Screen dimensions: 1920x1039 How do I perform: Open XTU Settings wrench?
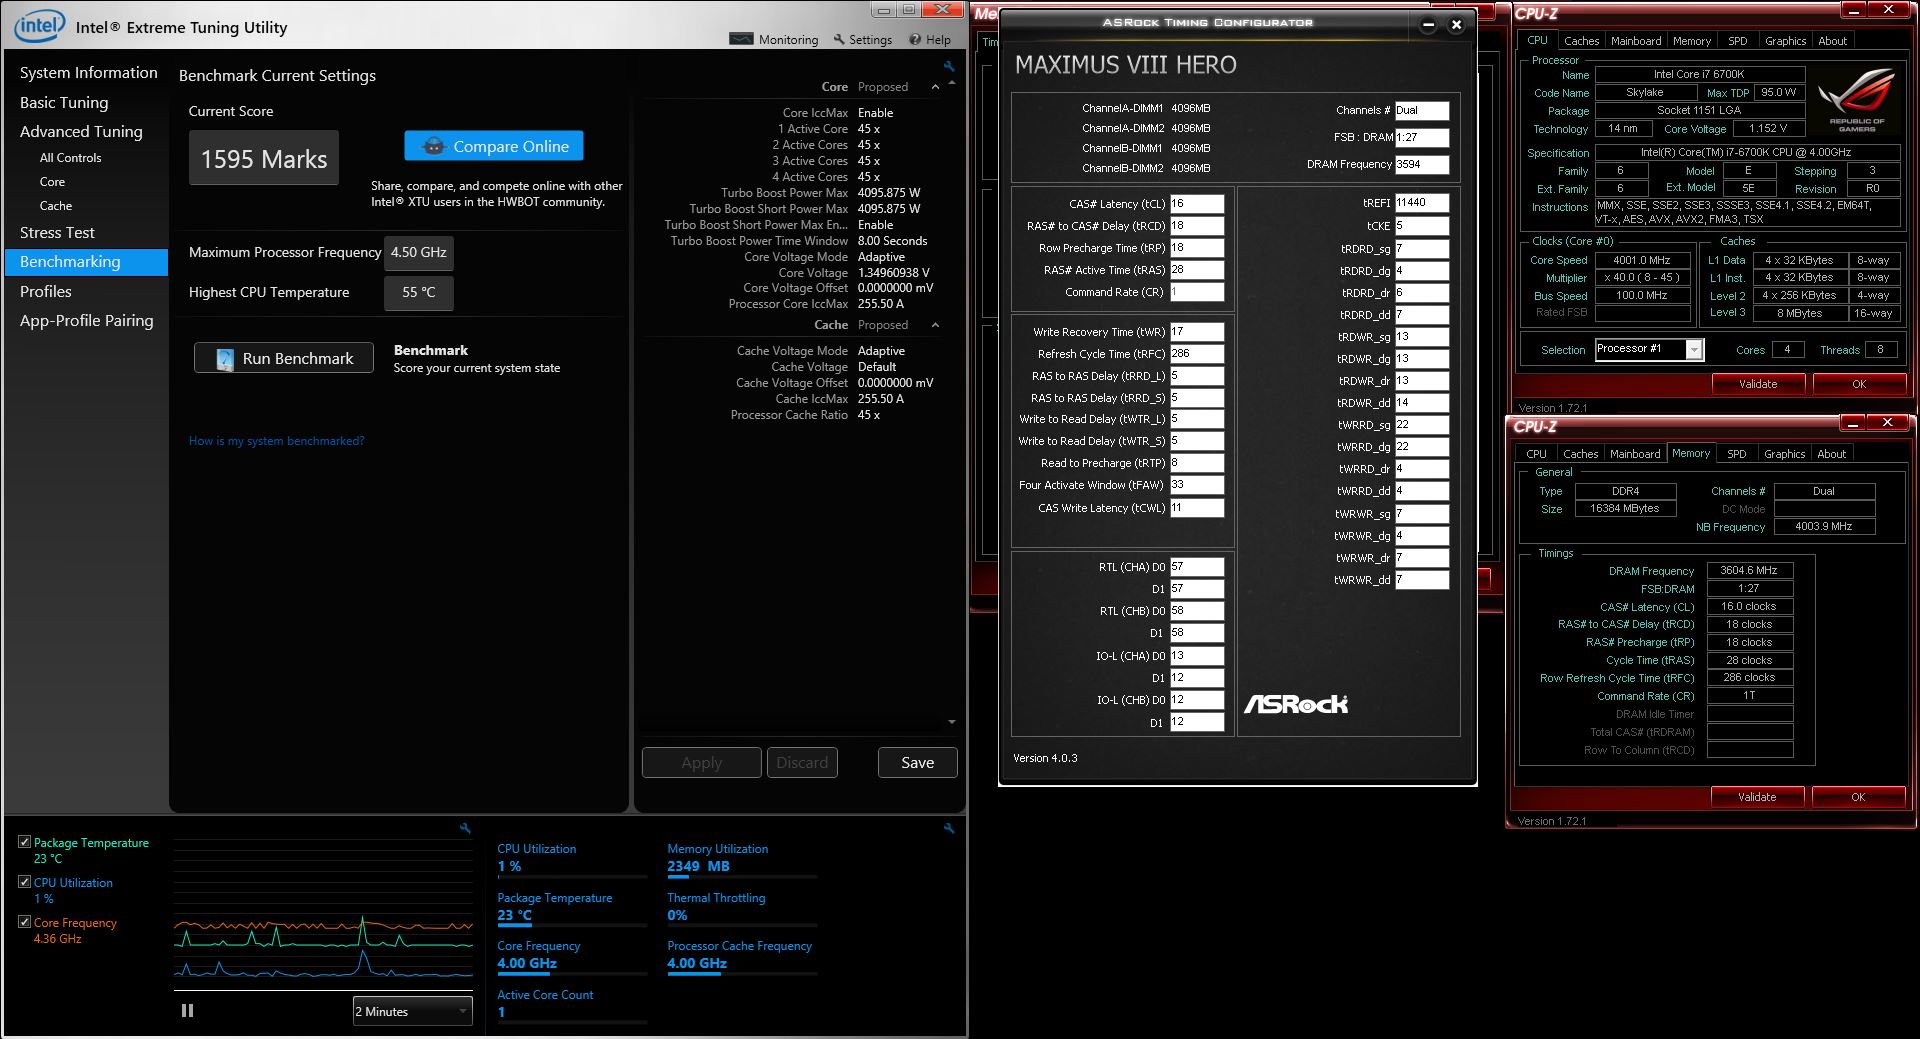coord(839,39)
